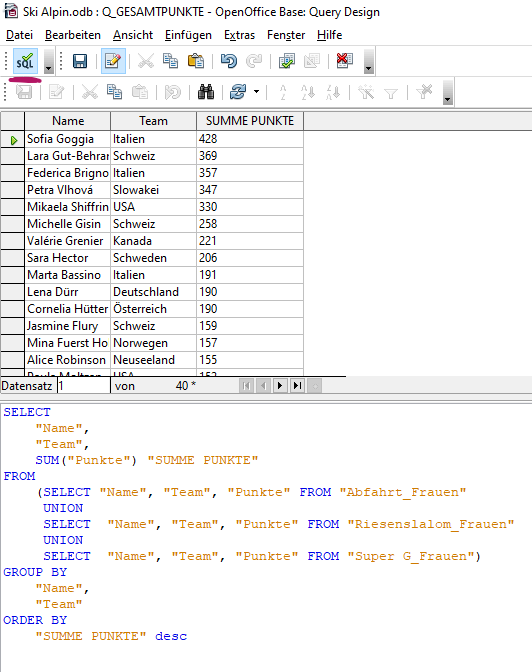Jump to the last record button
The image size is (532, 672).
[x=297, y=386]
